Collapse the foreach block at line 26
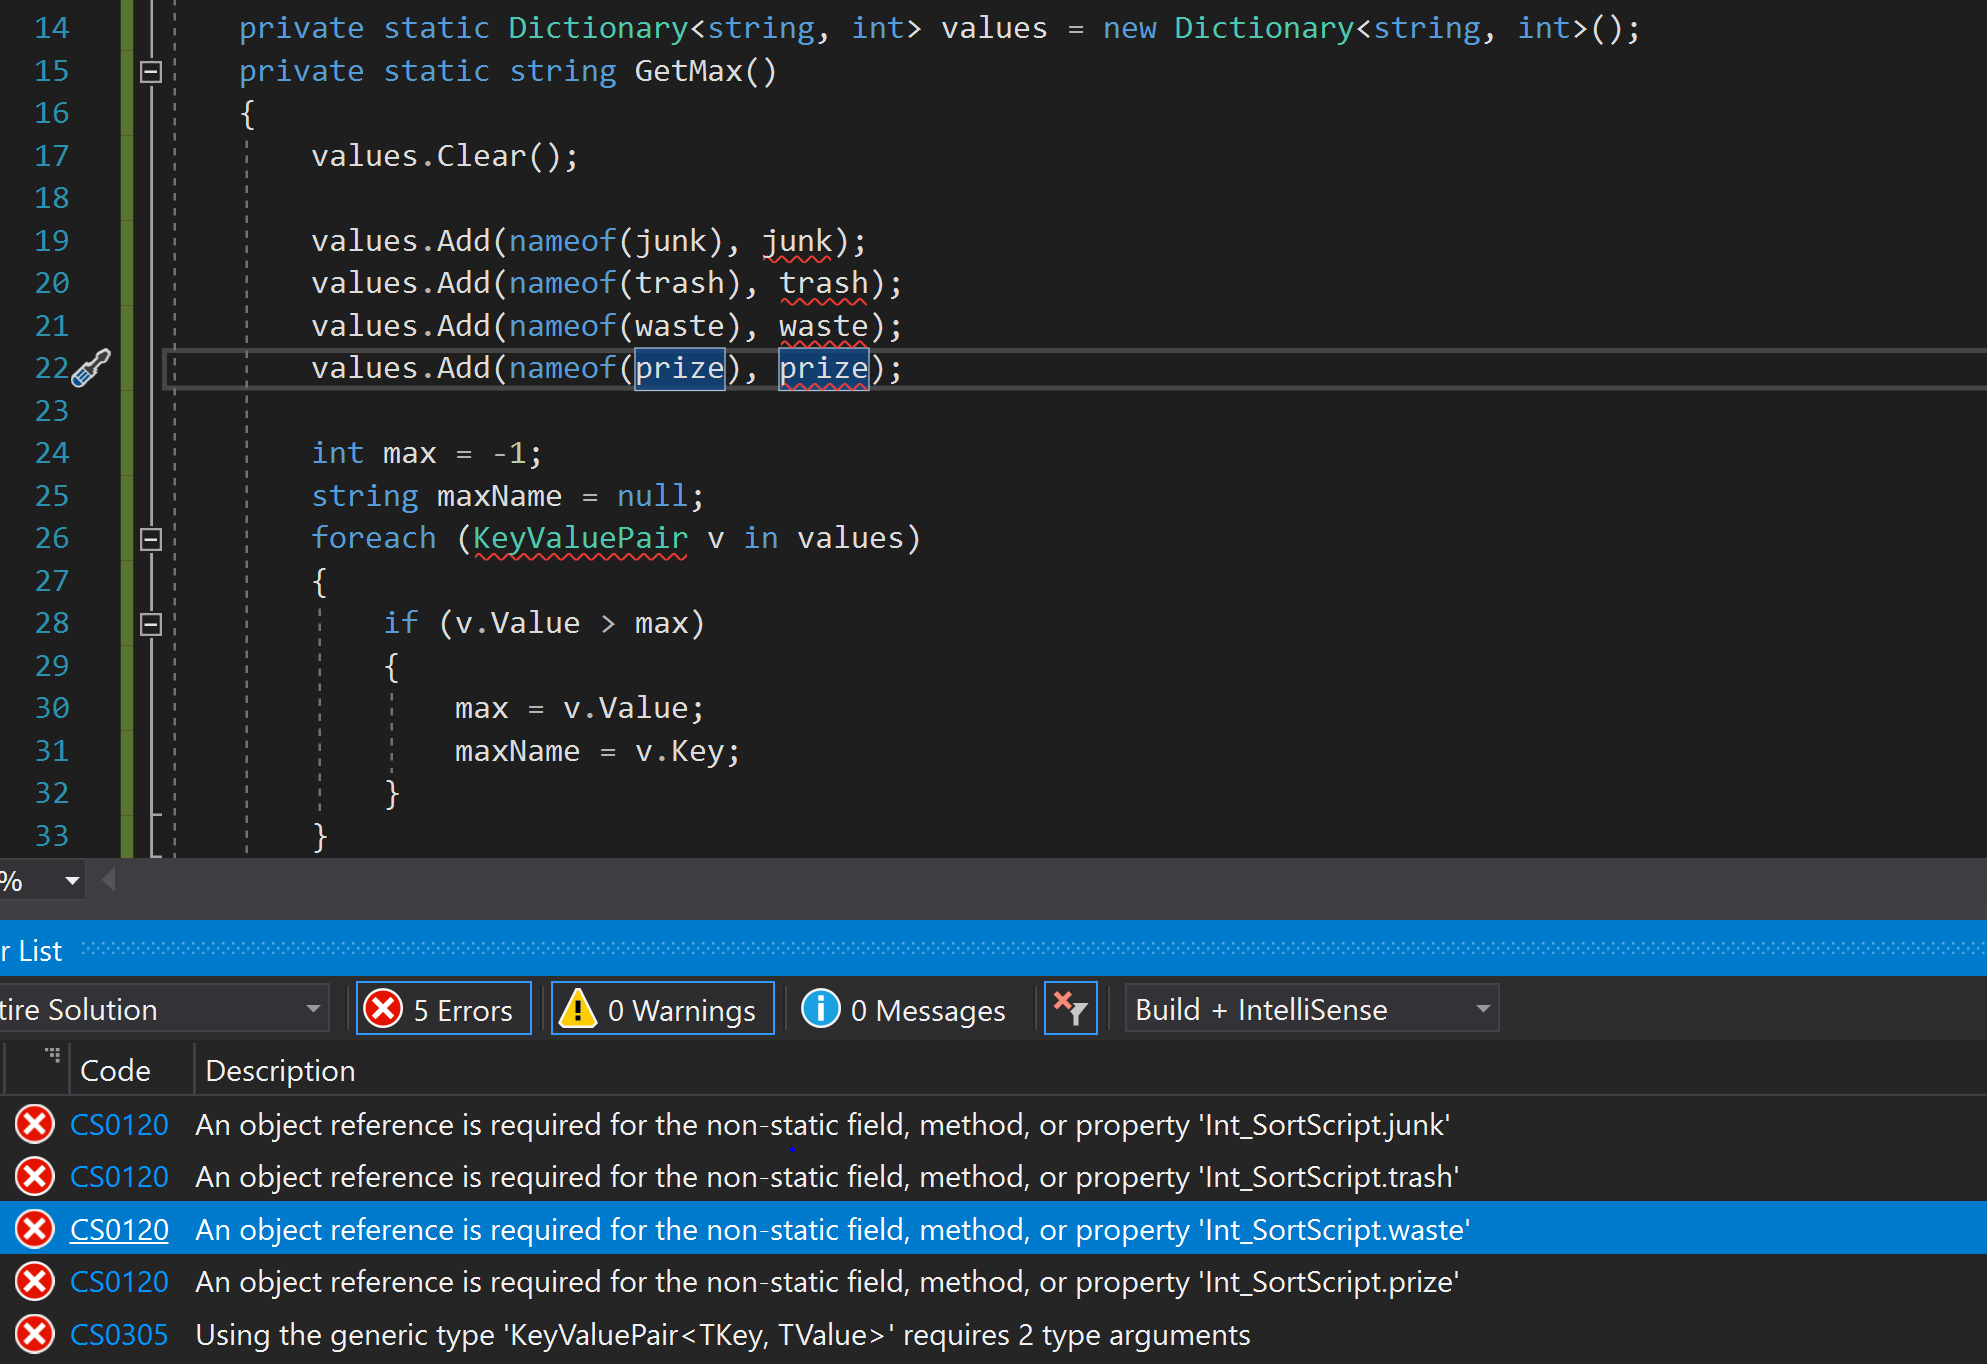Viewport: 1987px width, 1364px height. [151, 540]
